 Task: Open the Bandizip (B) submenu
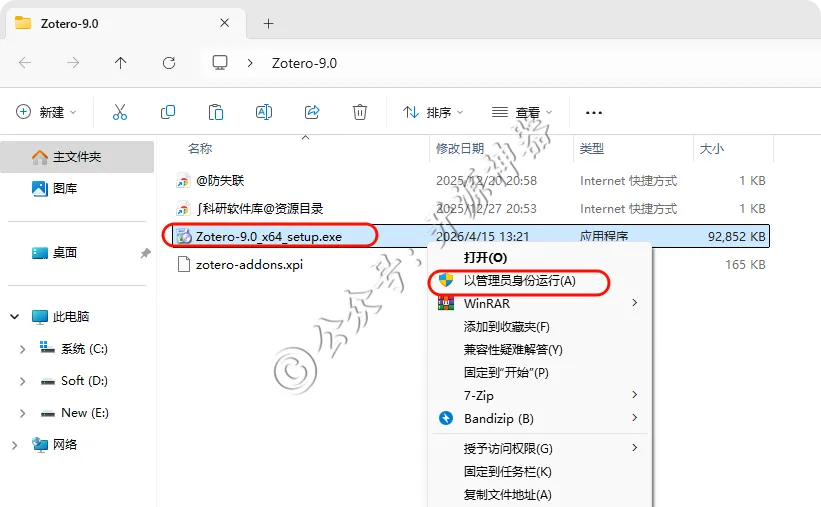click(539, 418)
